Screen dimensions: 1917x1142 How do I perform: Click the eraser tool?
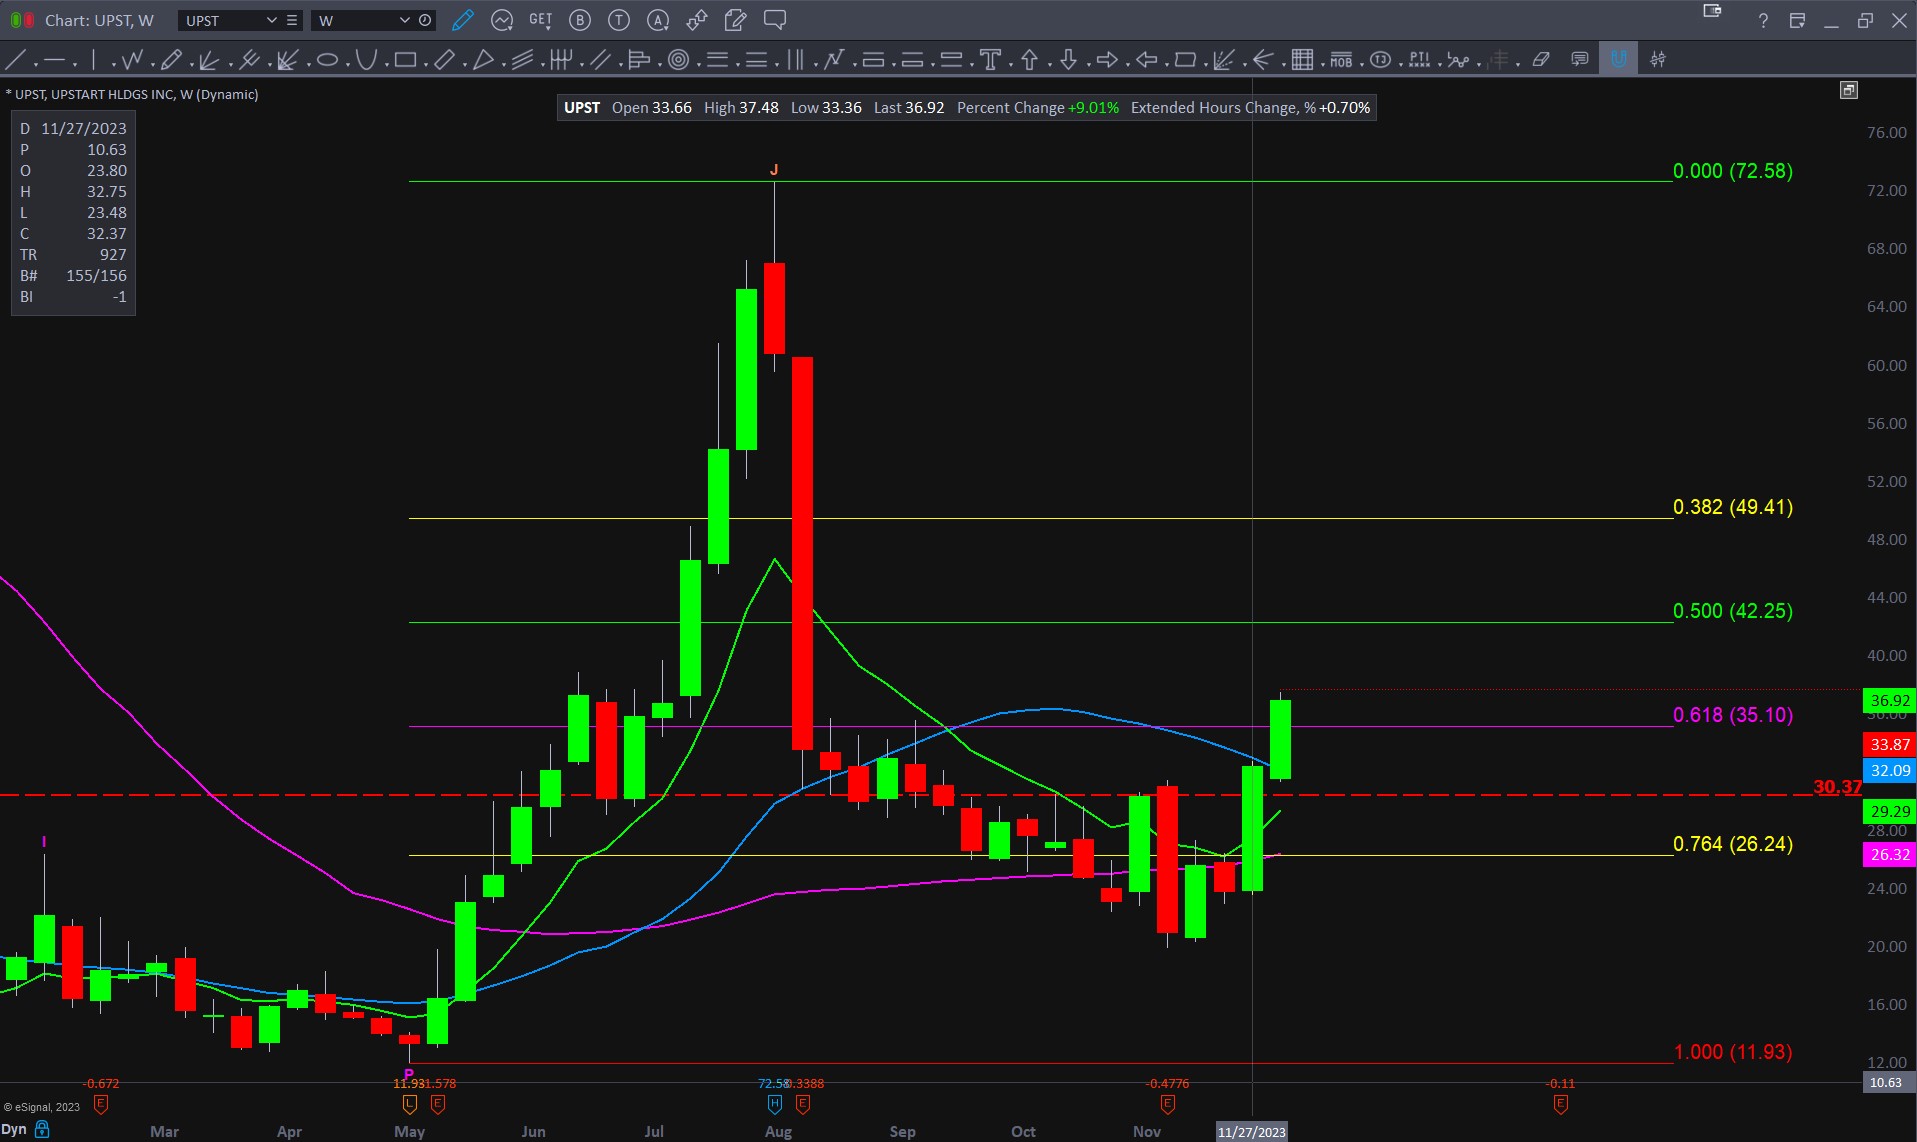click(1541, 60)
